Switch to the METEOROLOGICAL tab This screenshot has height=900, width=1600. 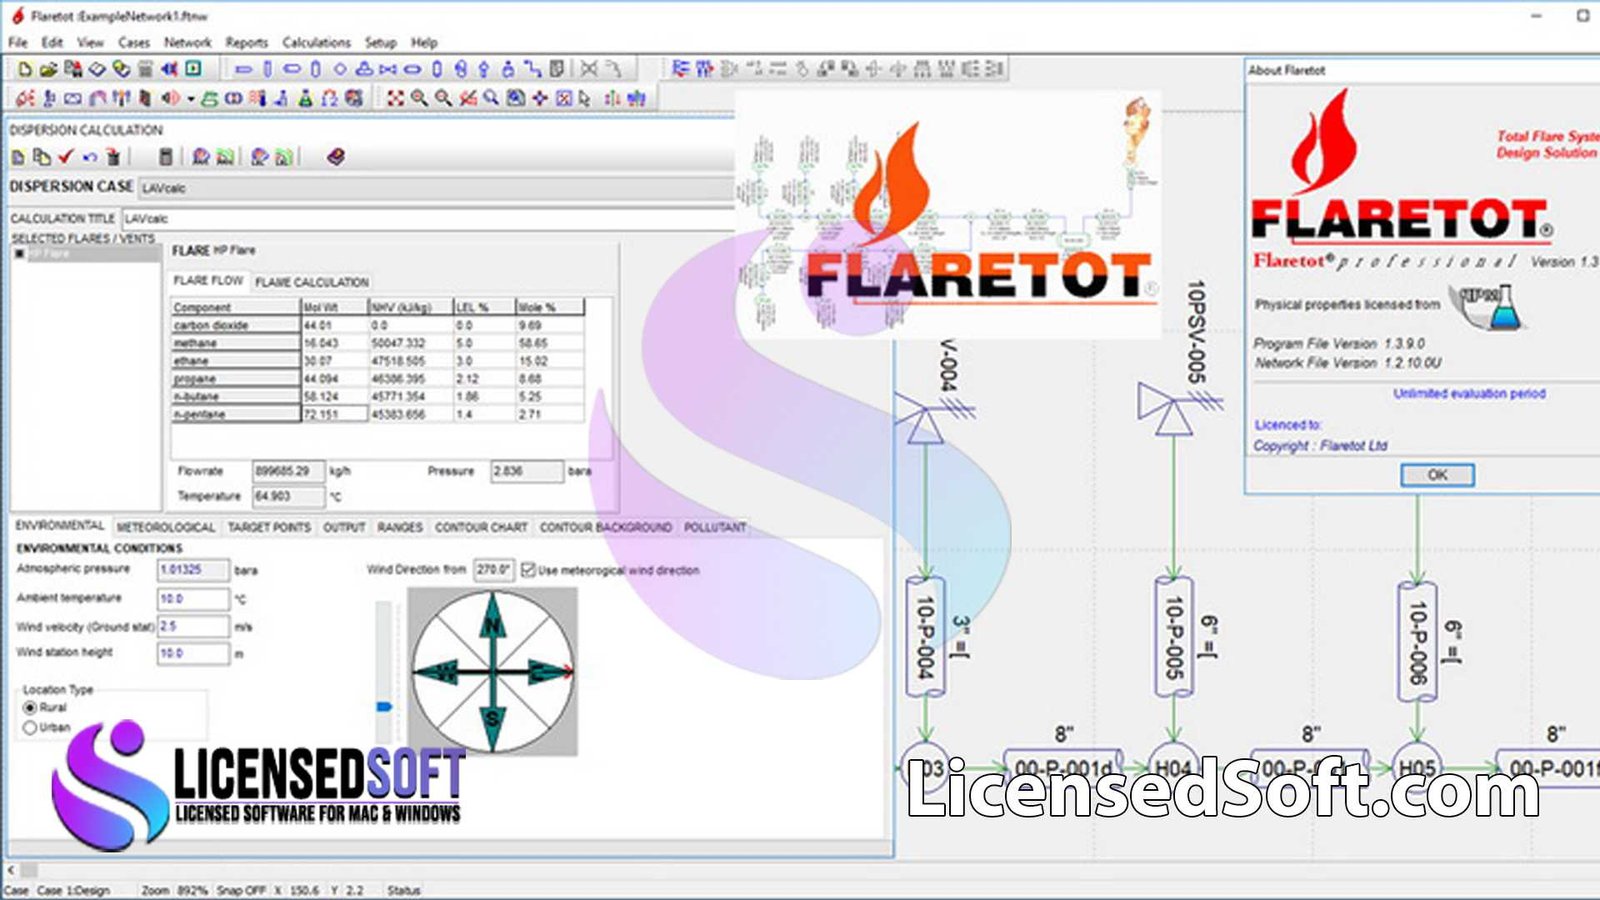coord(166,527)
